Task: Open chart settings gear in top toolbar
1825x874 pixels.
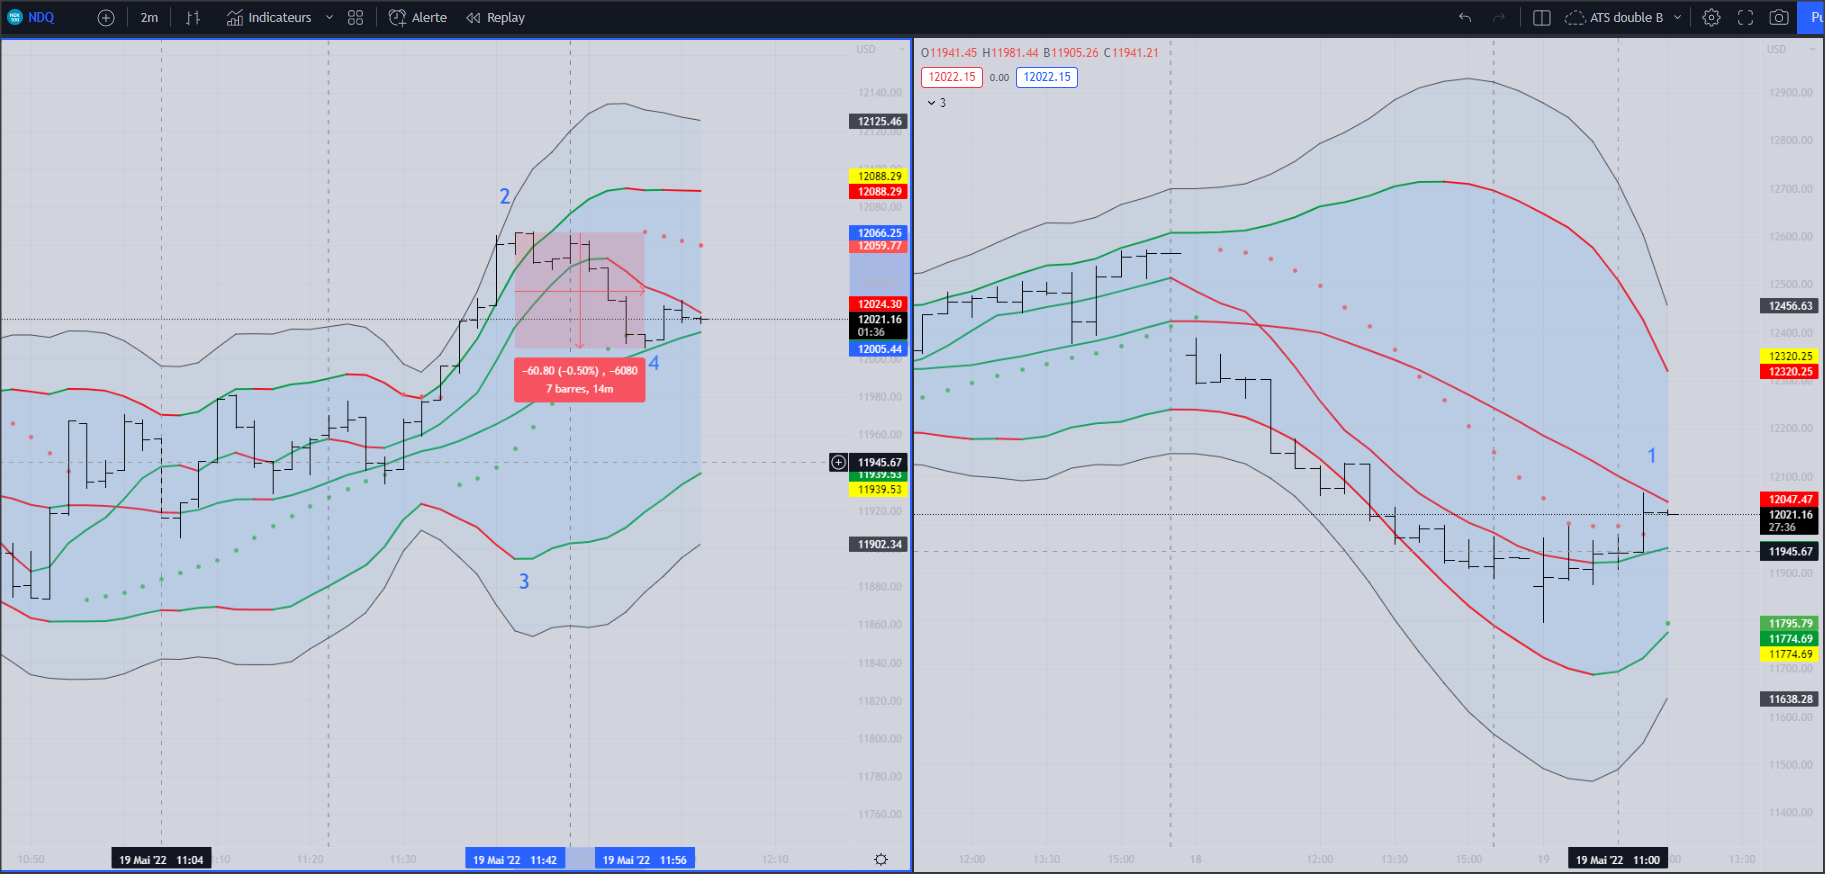Action: pyautogui.click(x=1711, y=18)
